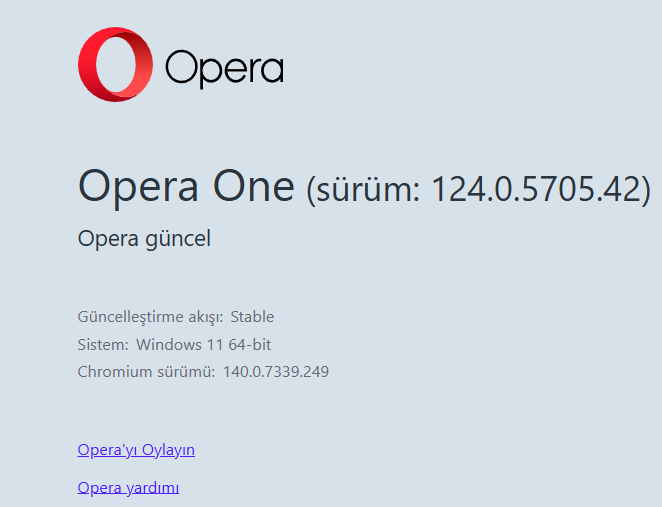
Task: Open the Opera'yı Oylayın link
Action: point(136,450)
